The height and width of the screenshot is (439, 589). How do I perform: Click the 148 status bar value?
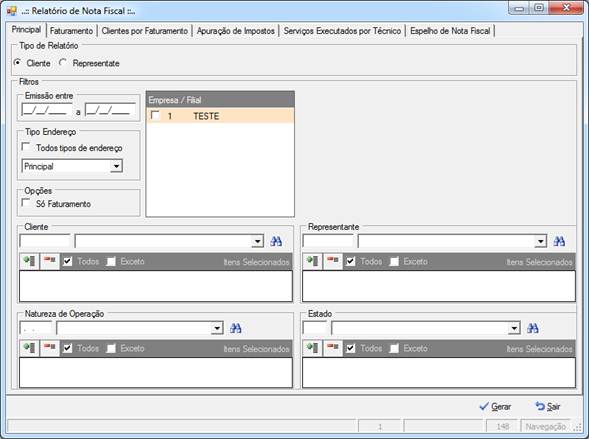(502, 426)
